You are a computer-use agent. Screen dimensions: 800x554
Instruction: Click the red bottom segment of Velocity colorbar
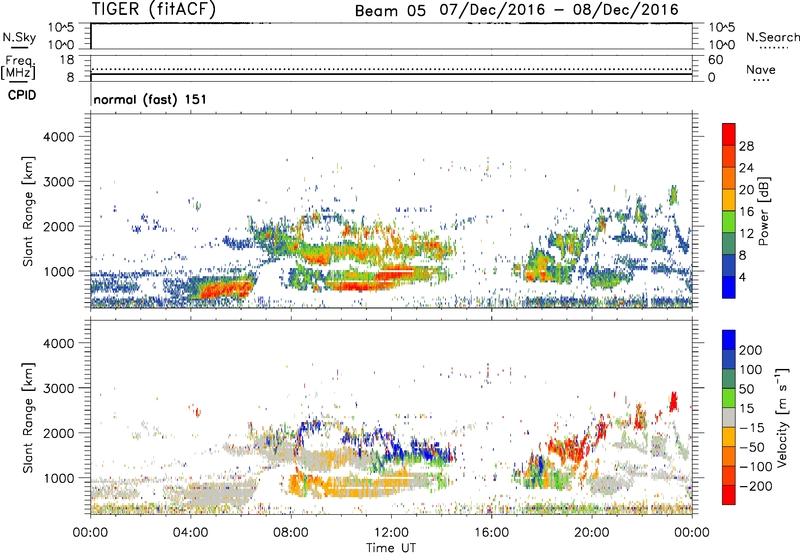click(x=729, y=495)
